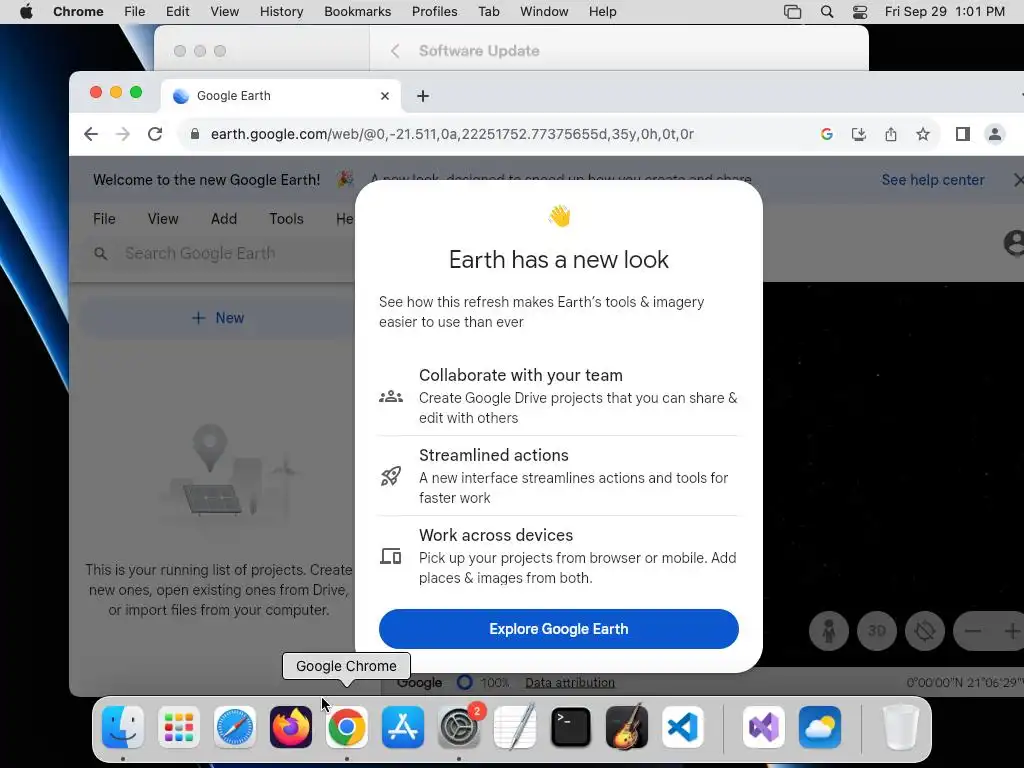
Task: Click the "Software Update" window title
Action: point(479,51)
